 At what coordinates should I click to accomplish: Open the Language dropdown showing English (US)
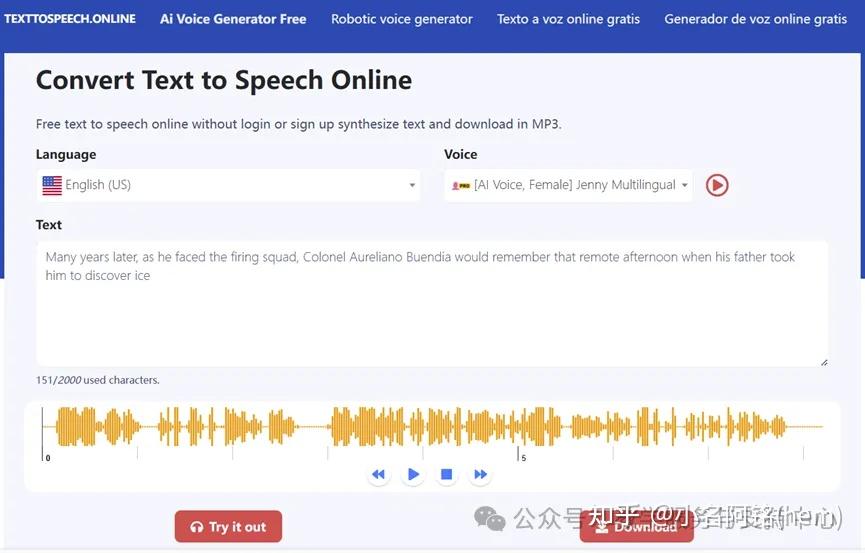(x=228, y=185)
